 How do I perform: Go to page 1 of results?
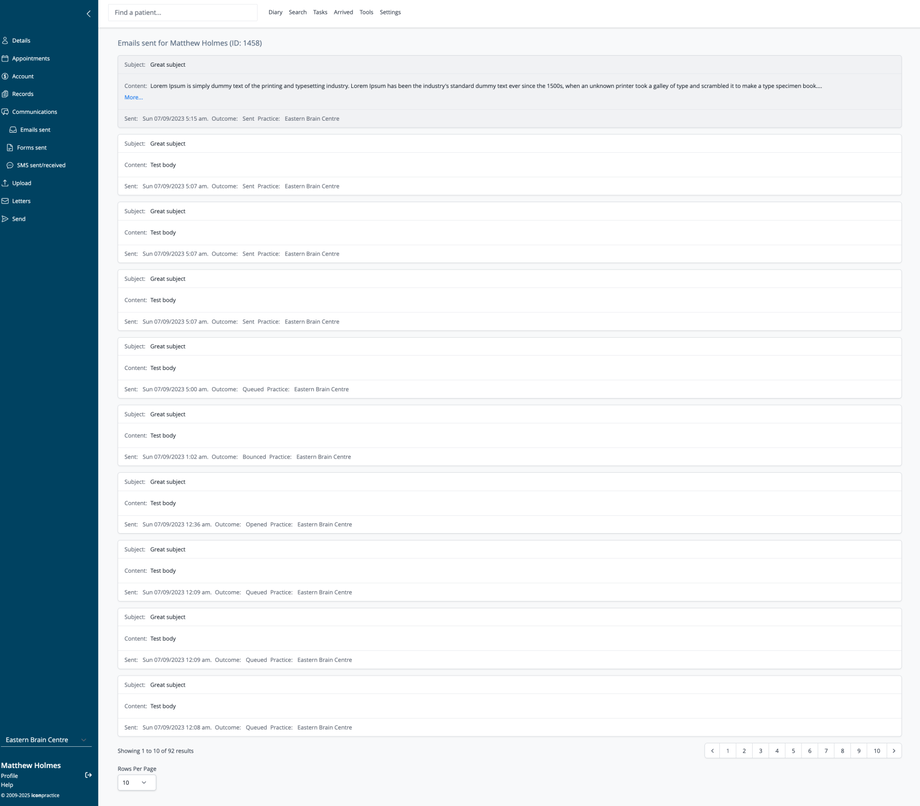tap(728, 751)
